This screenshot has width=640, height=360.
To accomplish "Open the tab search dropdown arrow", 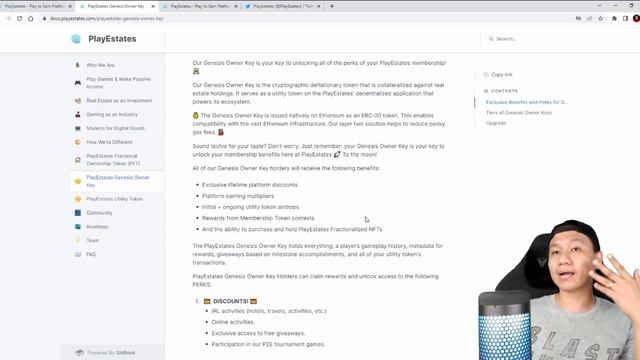I will (x=599, y=6).
